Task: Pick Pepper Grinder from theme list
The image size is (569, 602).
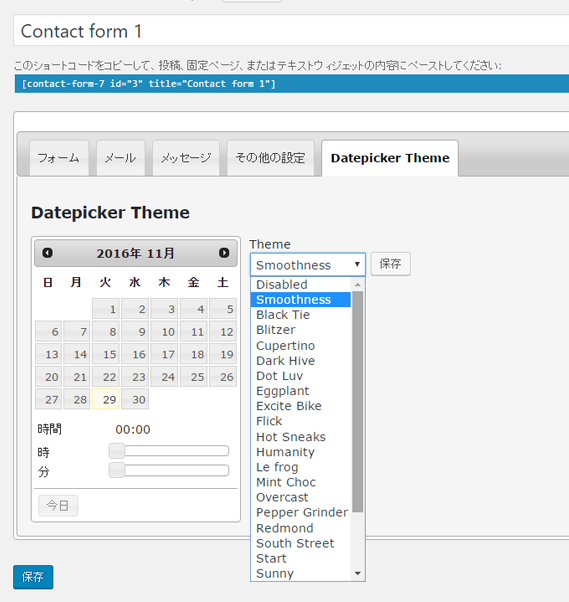Action: 301,513
